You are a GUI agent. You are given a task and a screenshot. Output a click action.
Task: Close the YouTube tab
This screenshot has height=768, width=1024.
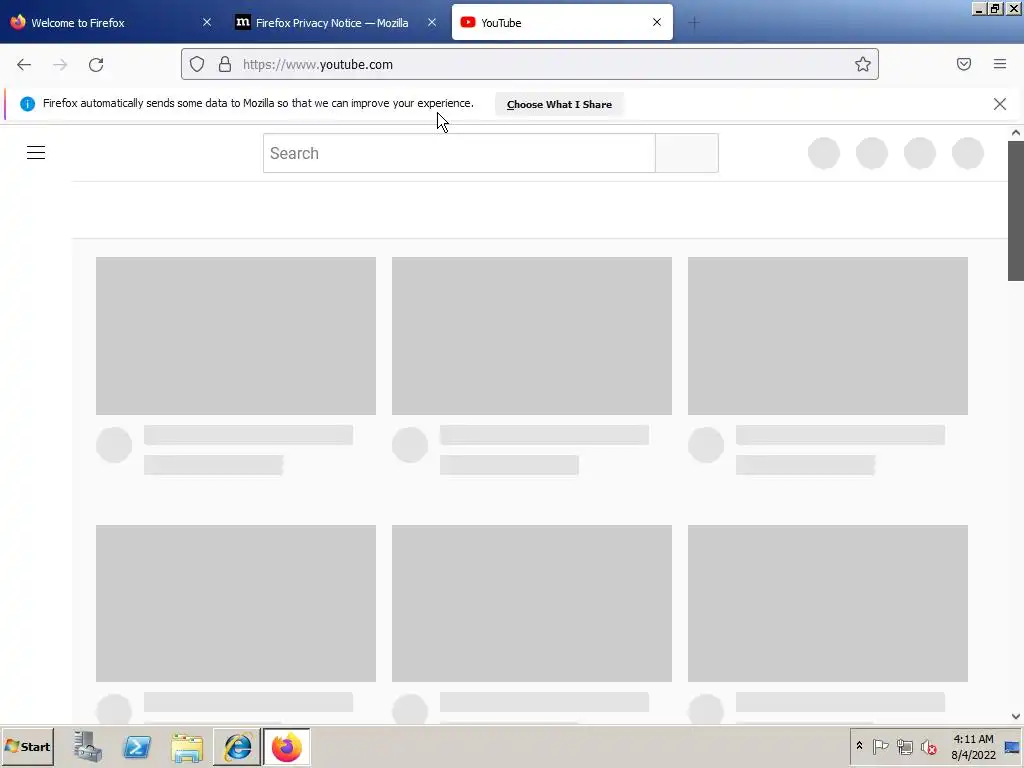[x=657, y=22]
